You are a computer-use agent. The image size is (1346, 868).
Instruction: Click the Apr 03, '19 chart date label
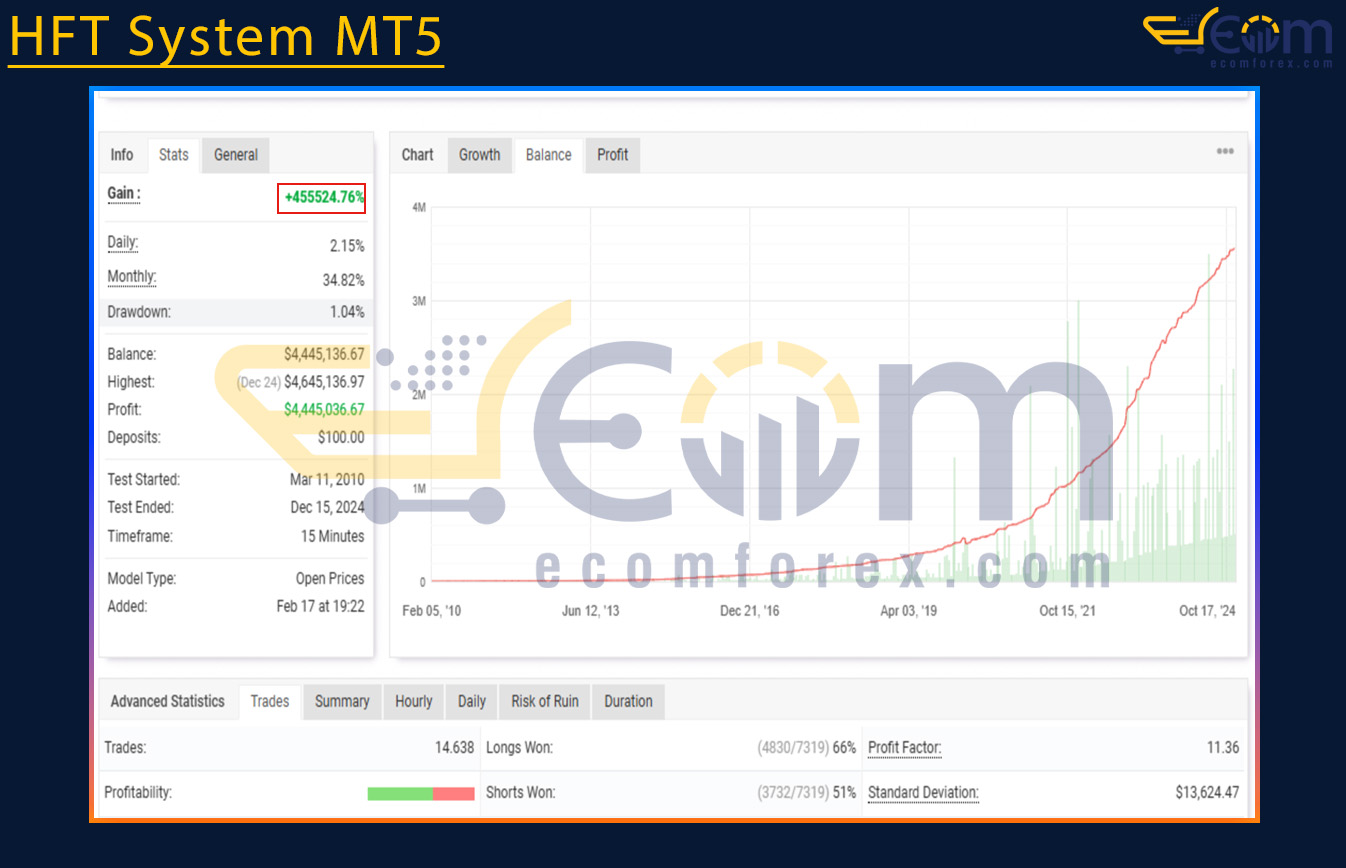(x=908, y=611)
